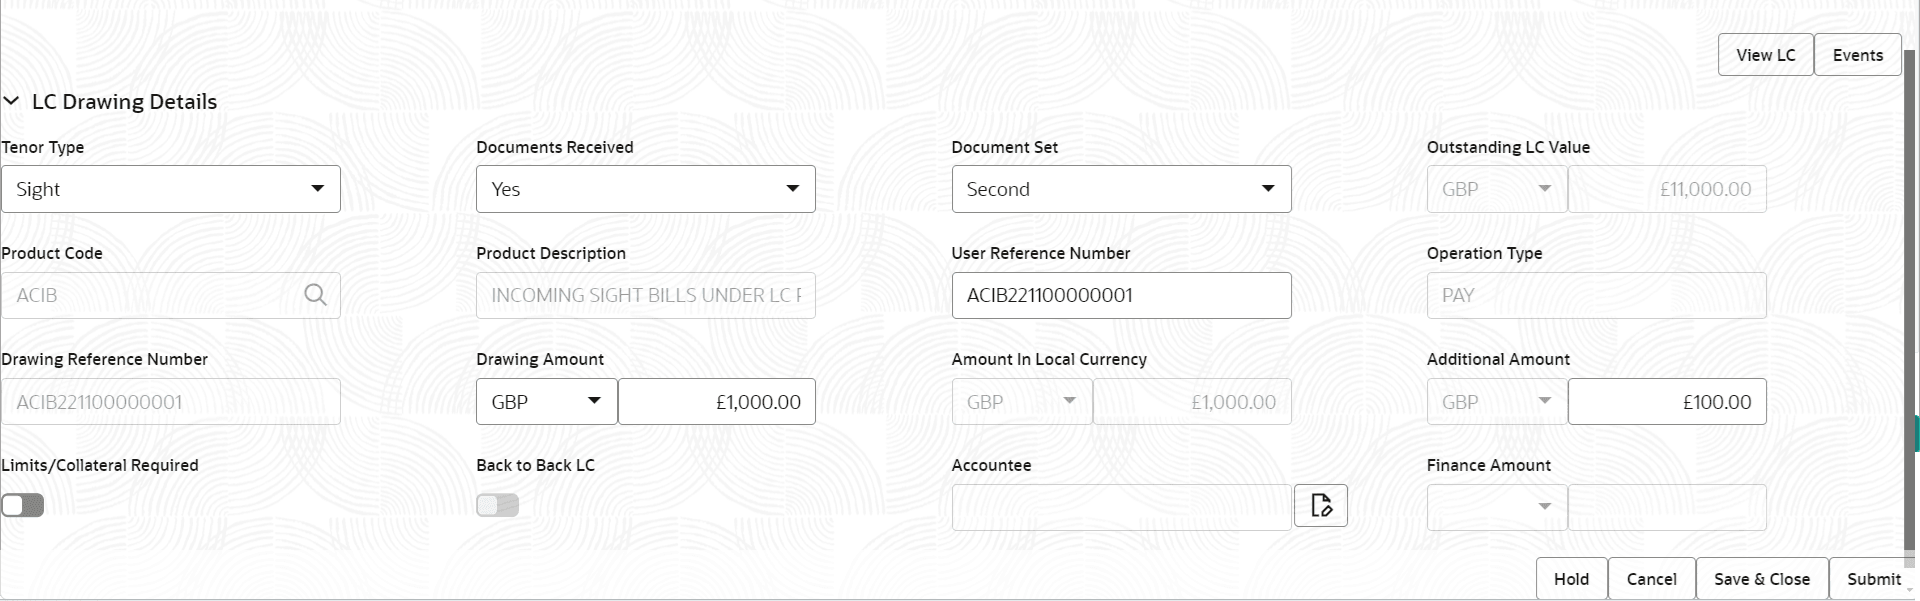The width and height of the screenshot is (1920, 601).
Task: Open the Finance Amount currency dropdown
Action: pos(1545,507)
